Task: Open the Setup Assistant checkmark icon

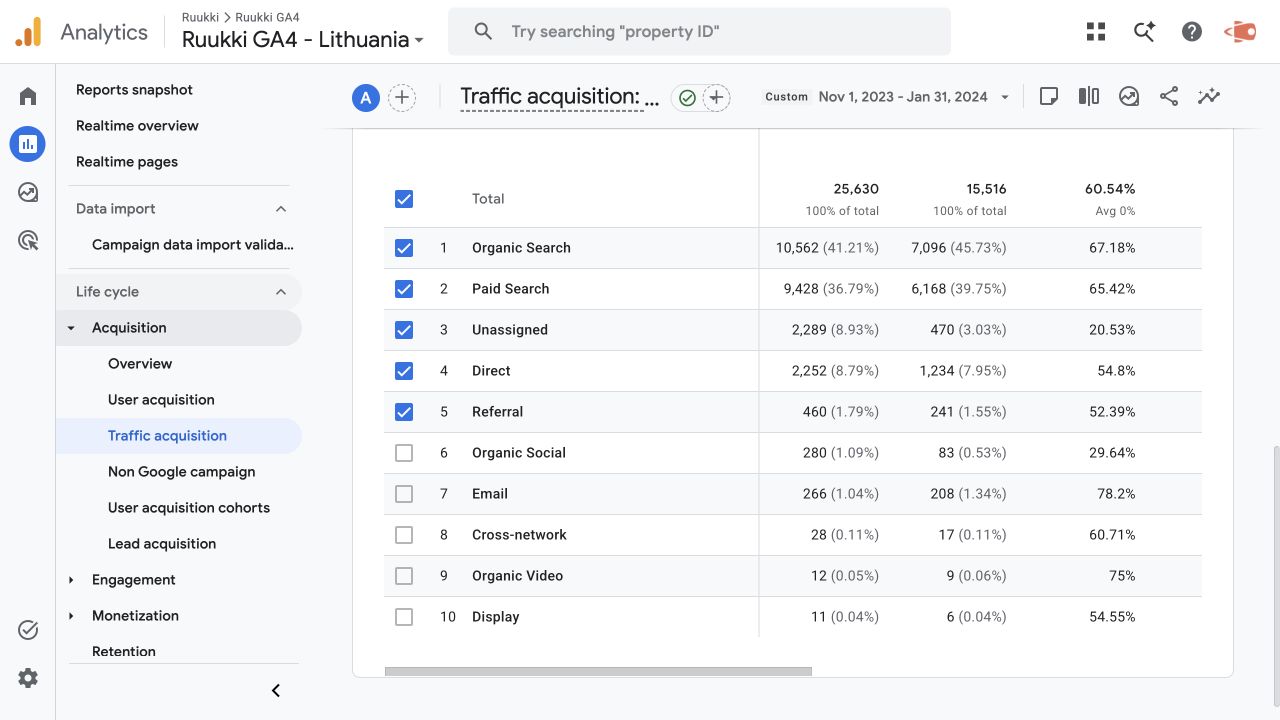Action: point(28,630)
